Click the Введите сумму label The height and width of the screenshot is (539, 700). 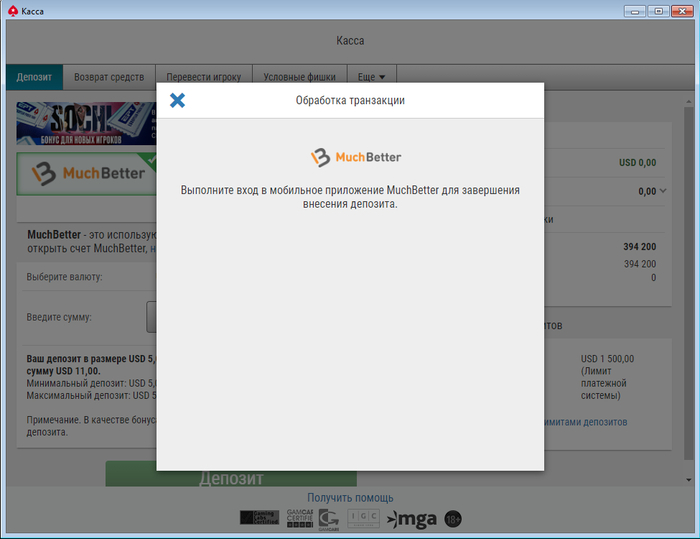pyautogui.click(x=59, y=317)
